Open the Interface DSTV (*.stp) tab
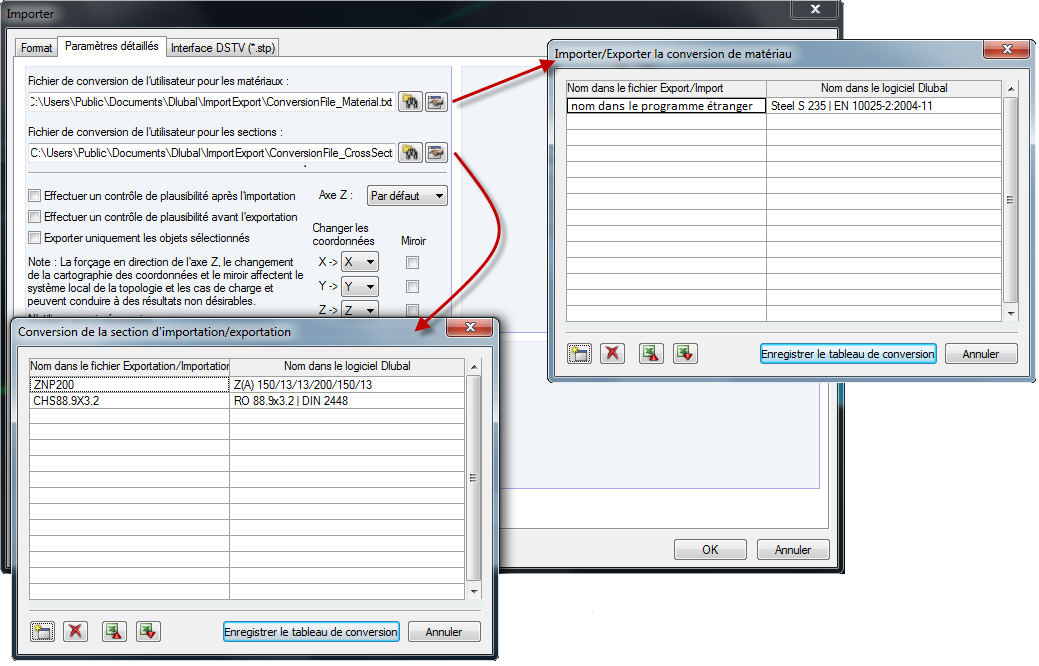 tap(223, 48)
